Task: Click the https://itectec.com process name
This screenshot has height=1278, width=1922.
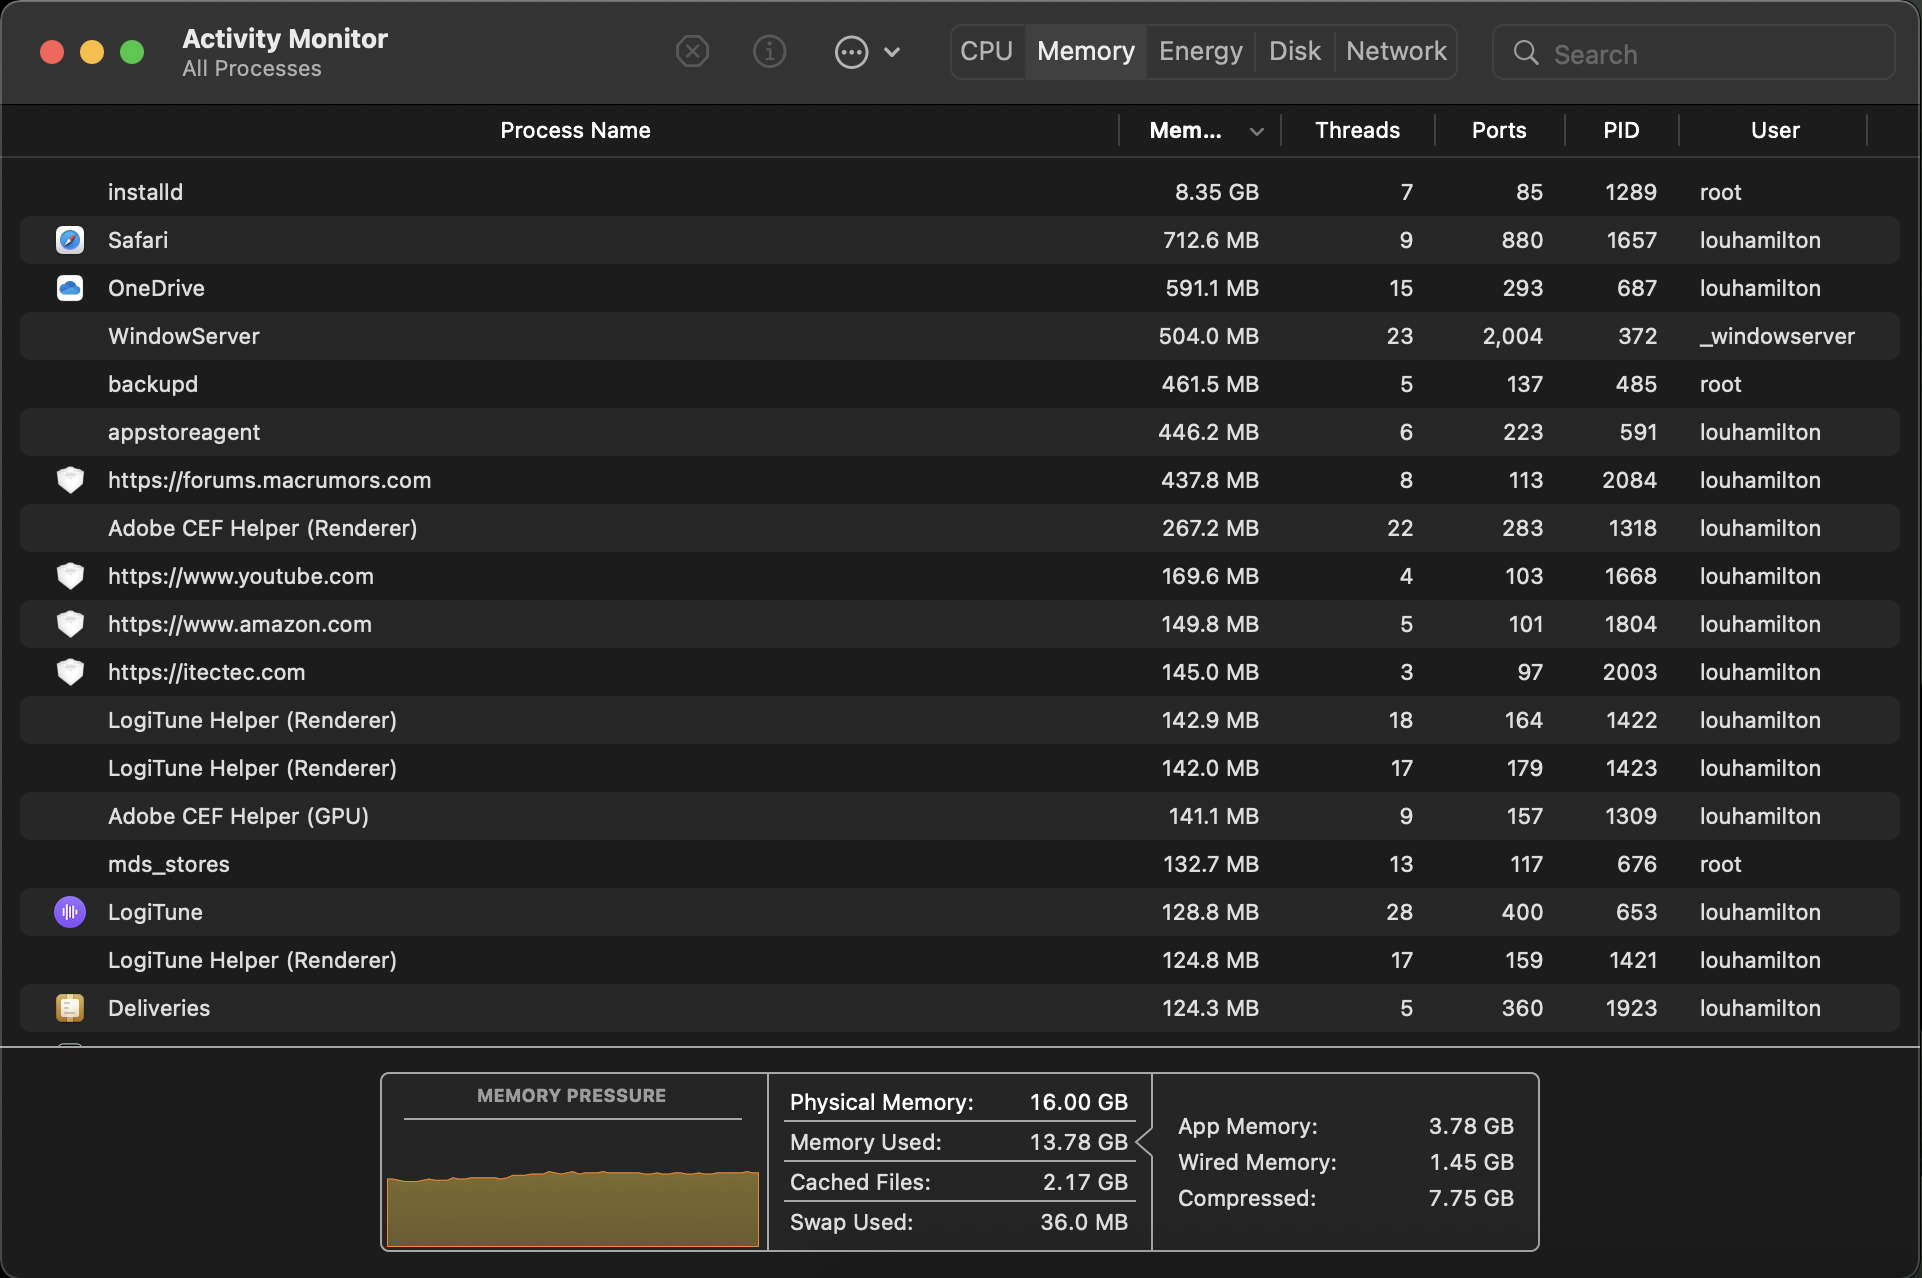Action: point(207,672)
